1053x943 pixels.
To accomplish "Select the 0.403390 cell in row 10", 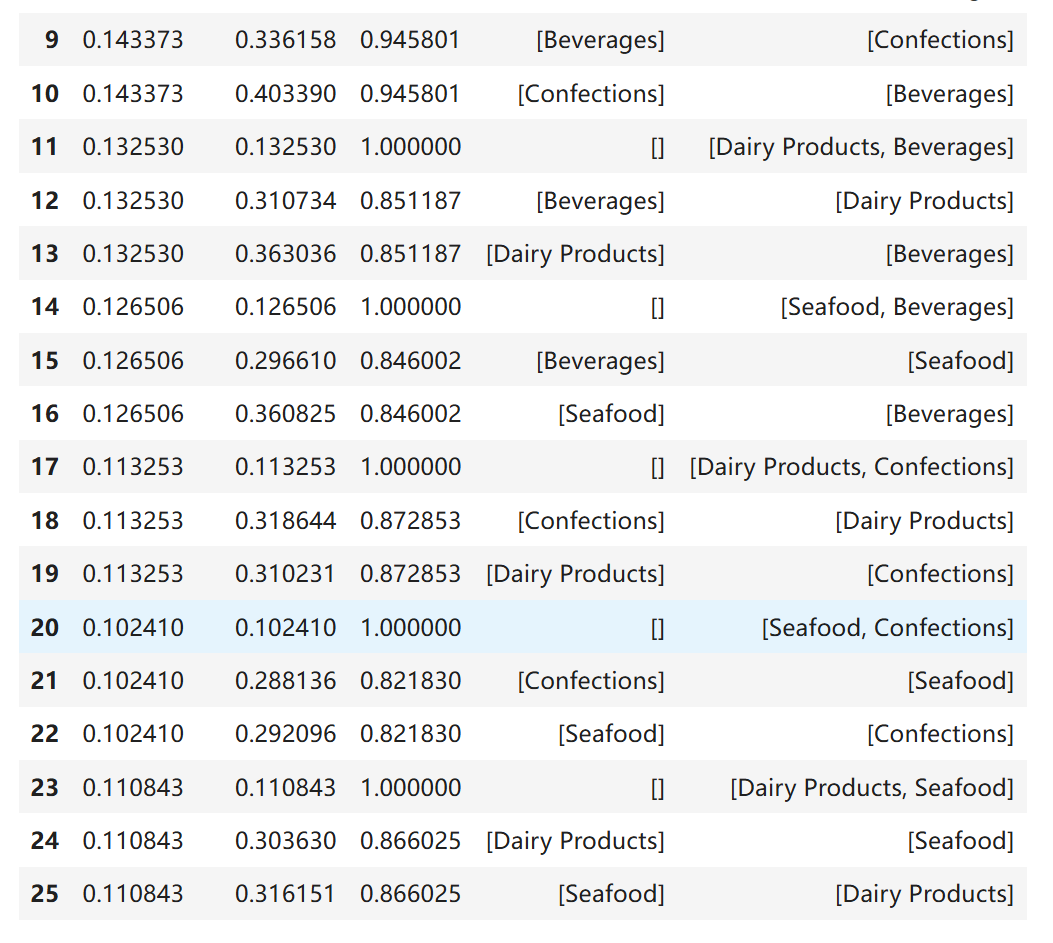I will click(x=285, y=94).
